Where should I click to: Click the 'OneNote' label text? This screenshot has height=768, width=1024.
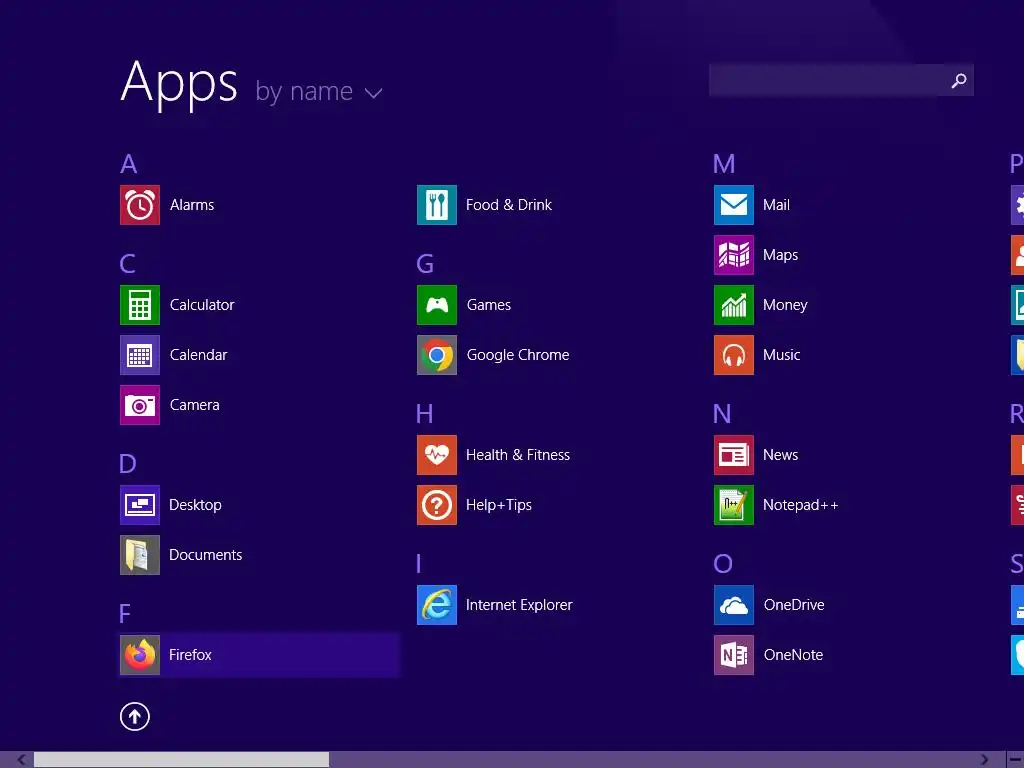click(x=793, y=655)
